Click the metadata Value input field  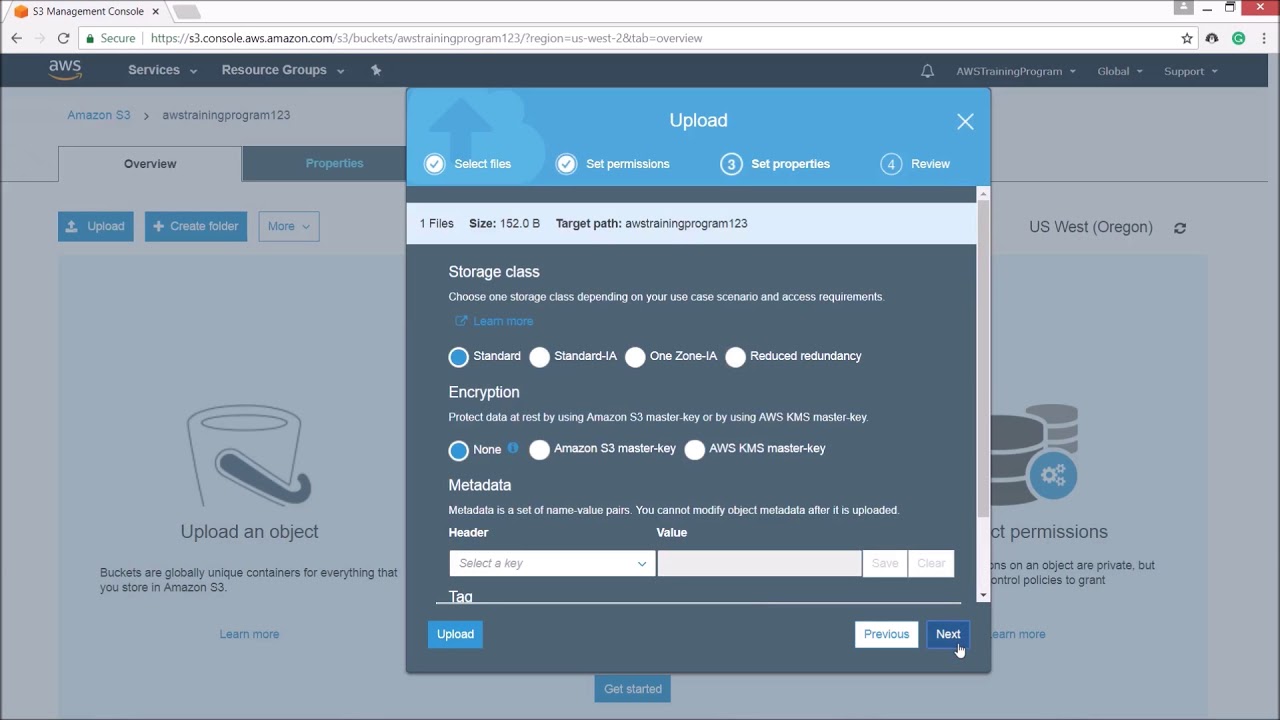pyautogui.click(x=759, y=563)
